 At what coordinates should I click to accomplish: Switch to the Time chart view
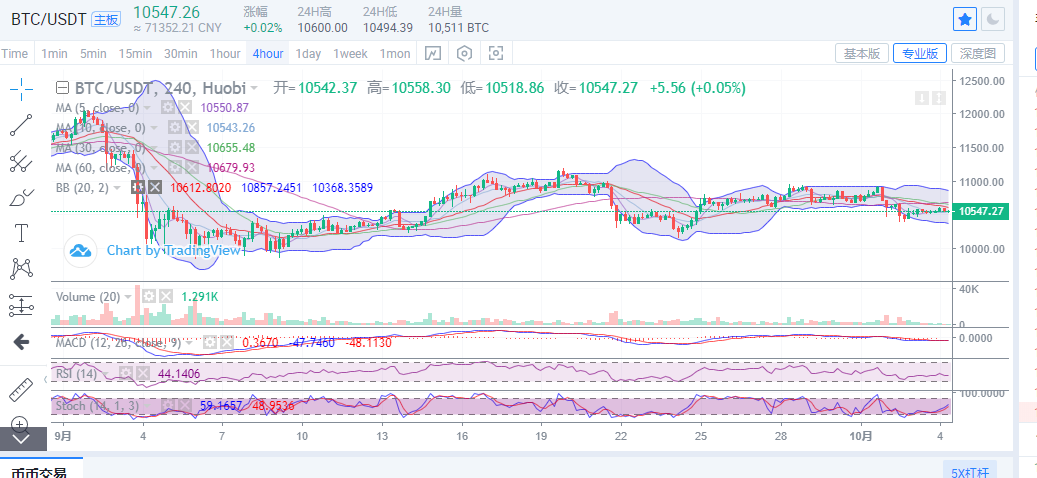(x=15, y=54)
